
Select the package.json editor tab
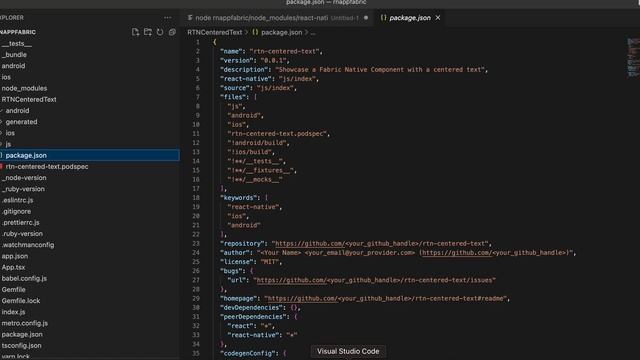409,18
